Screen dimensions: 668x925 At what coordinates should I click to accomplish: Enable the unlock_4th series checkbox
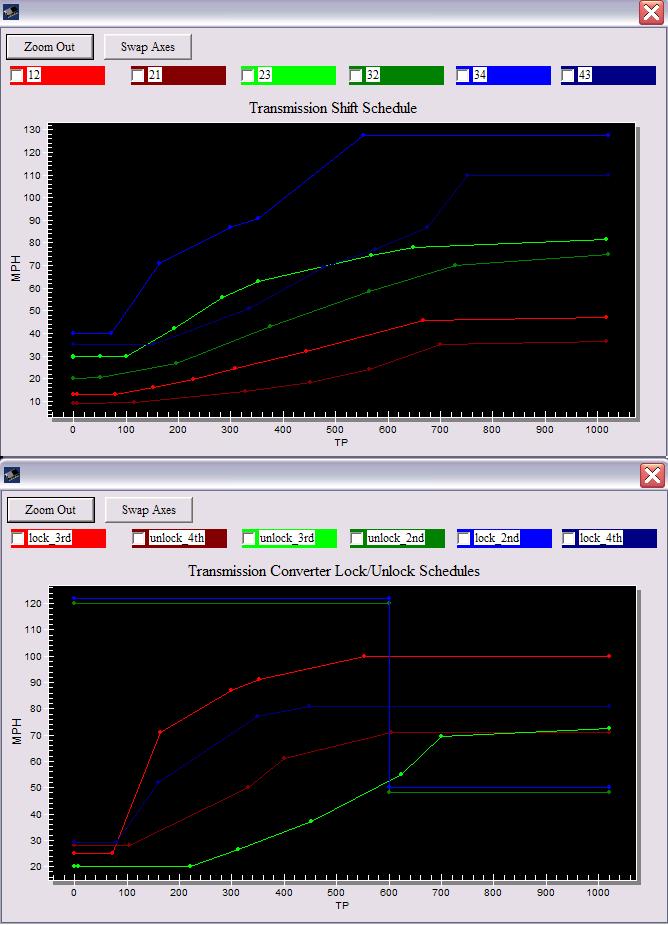point(139,539)
